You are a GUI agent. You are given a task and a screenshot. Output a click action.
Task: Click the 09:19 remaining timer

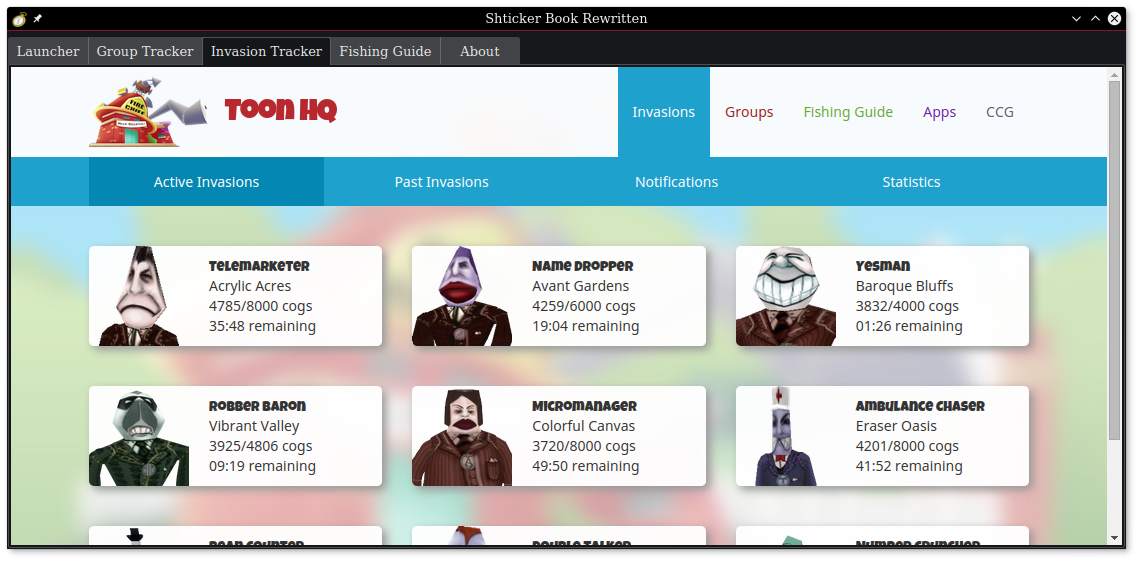tap(262, 467)
